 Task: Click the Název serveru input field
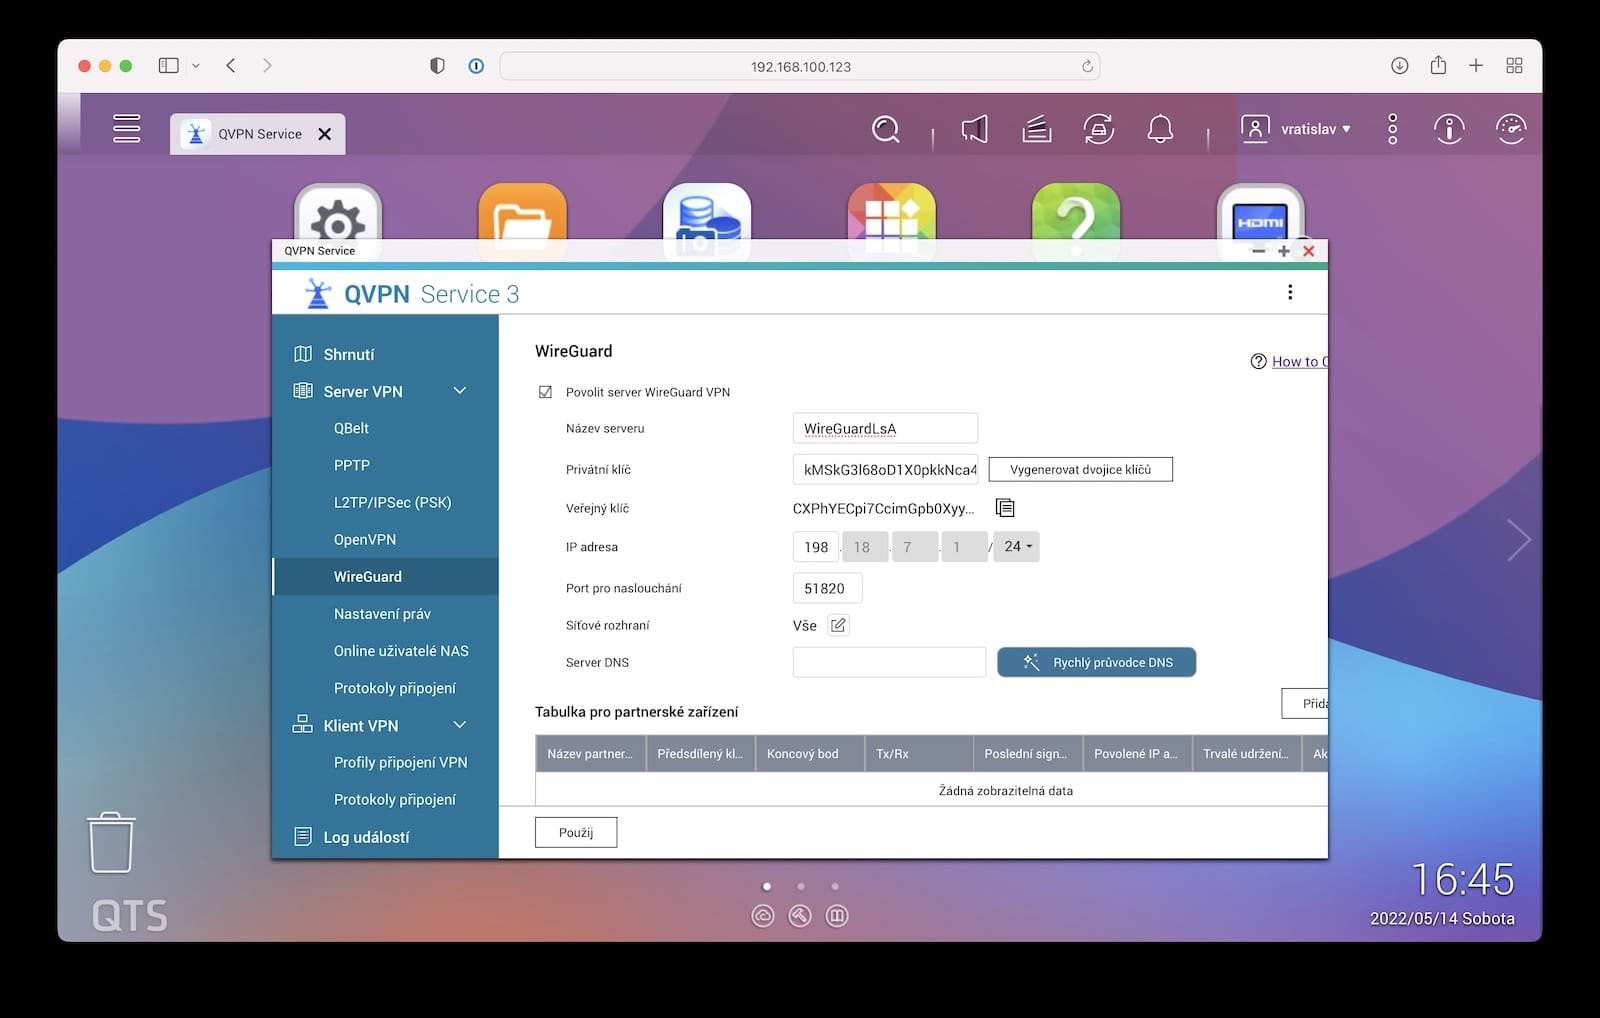click(885, 428)
